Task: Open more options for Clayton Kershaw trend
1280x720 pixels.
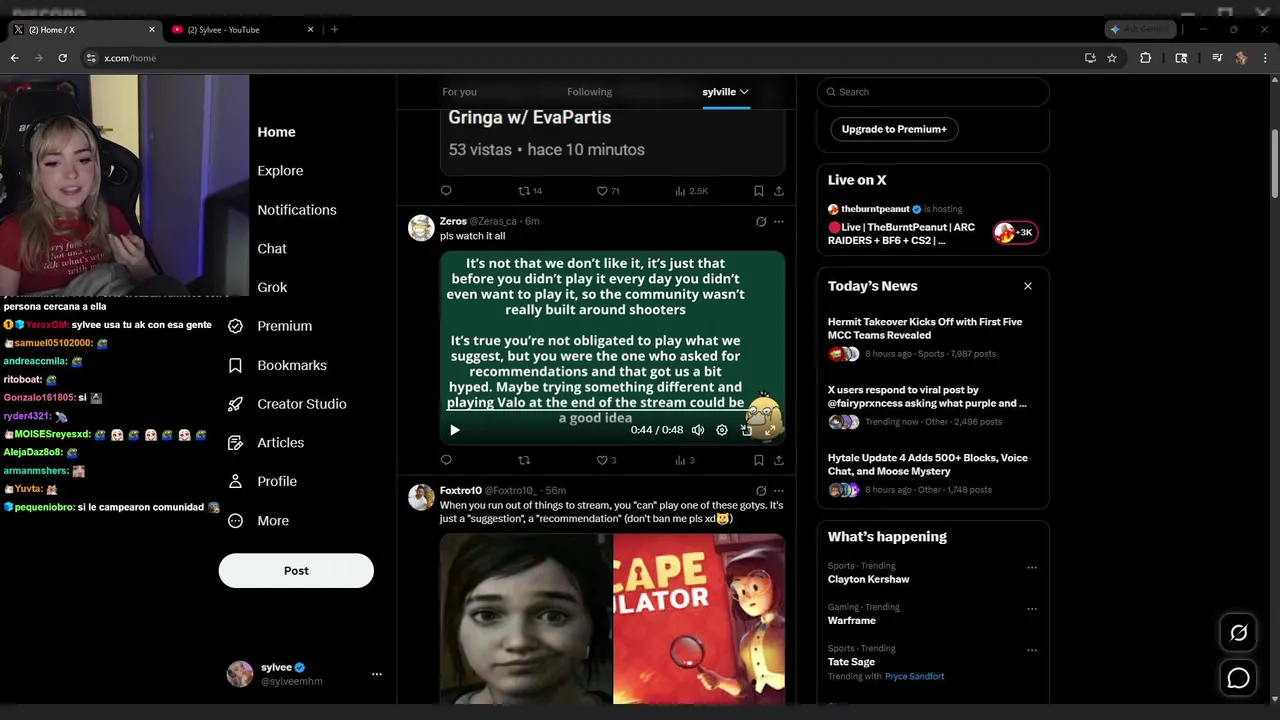Action: (1032, 567)
